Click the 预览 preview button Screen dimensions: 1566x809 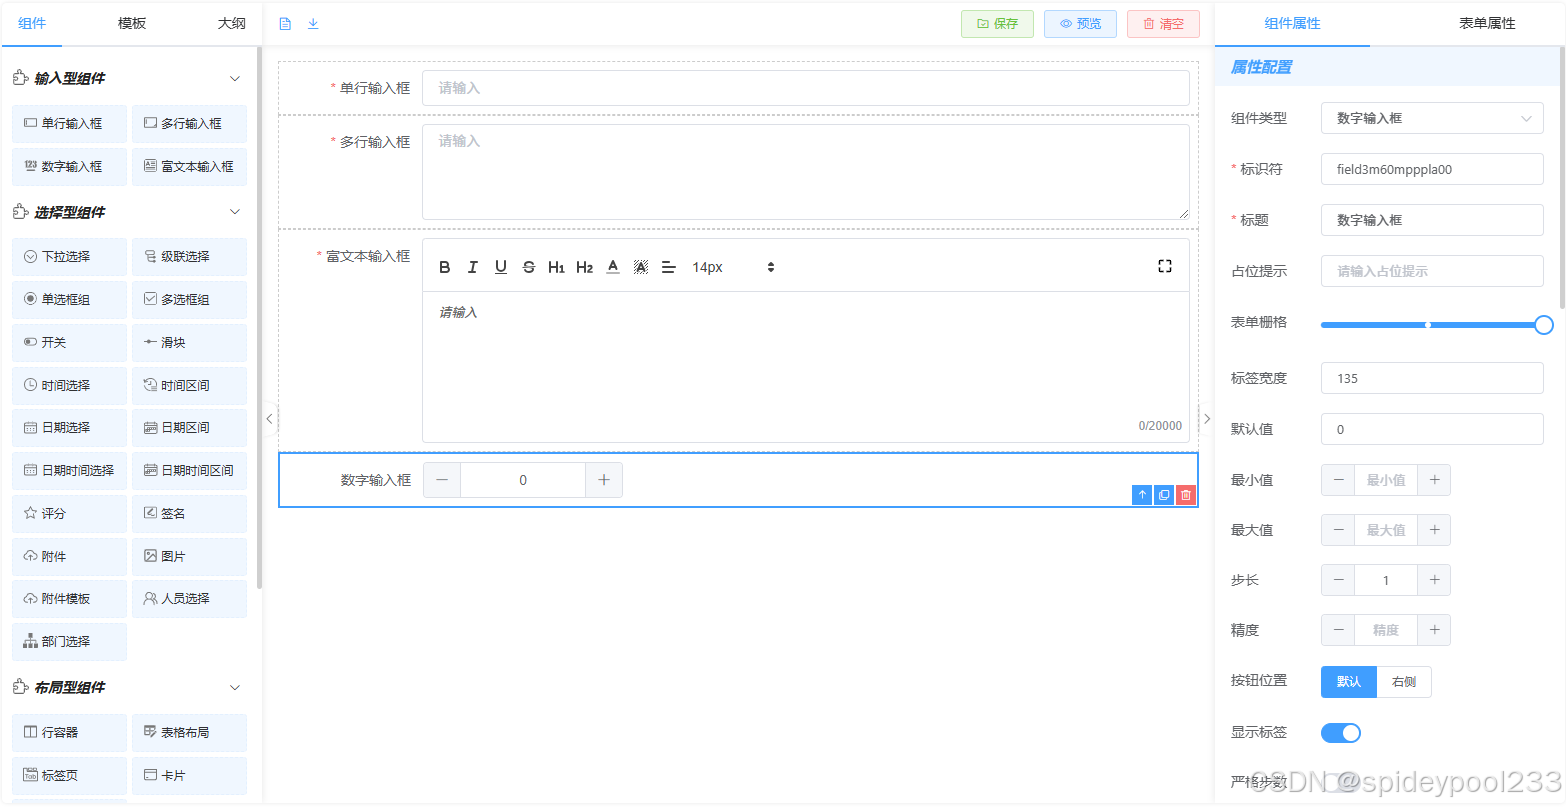click(x=1080, y=24)
